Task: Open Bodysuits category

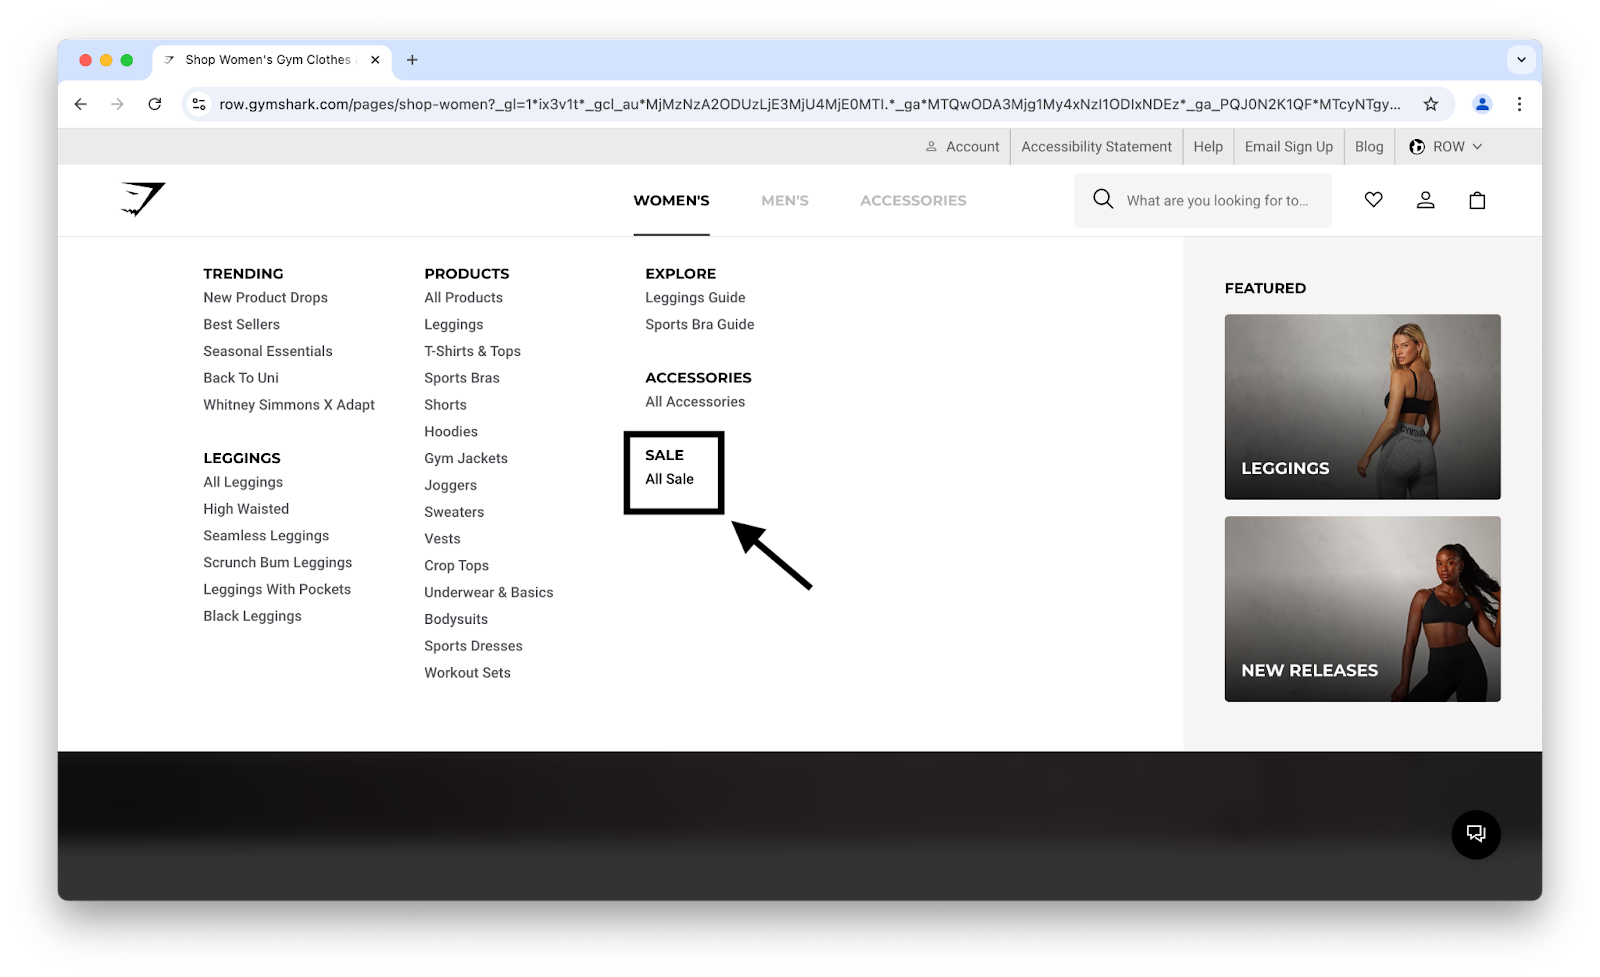Action: coord(456,619)
